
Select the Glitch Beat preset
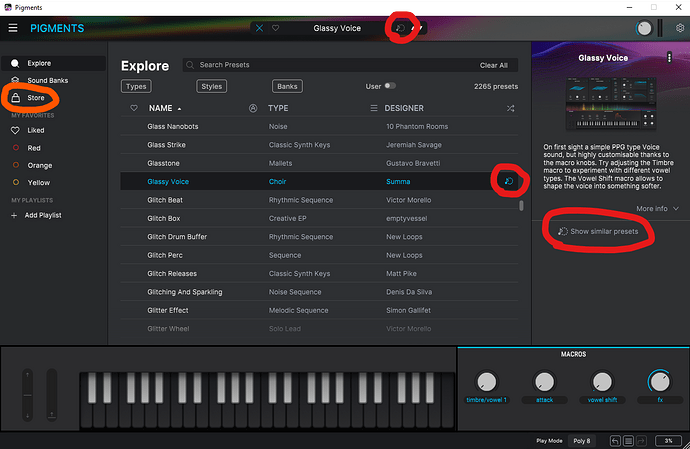tap(319, 200)
